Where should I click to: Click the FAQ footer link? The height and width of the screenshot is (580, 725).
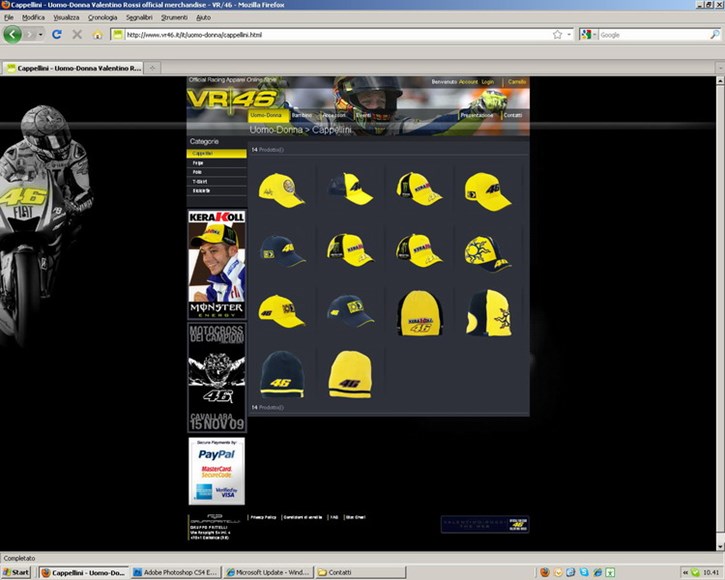click(334, 517)
